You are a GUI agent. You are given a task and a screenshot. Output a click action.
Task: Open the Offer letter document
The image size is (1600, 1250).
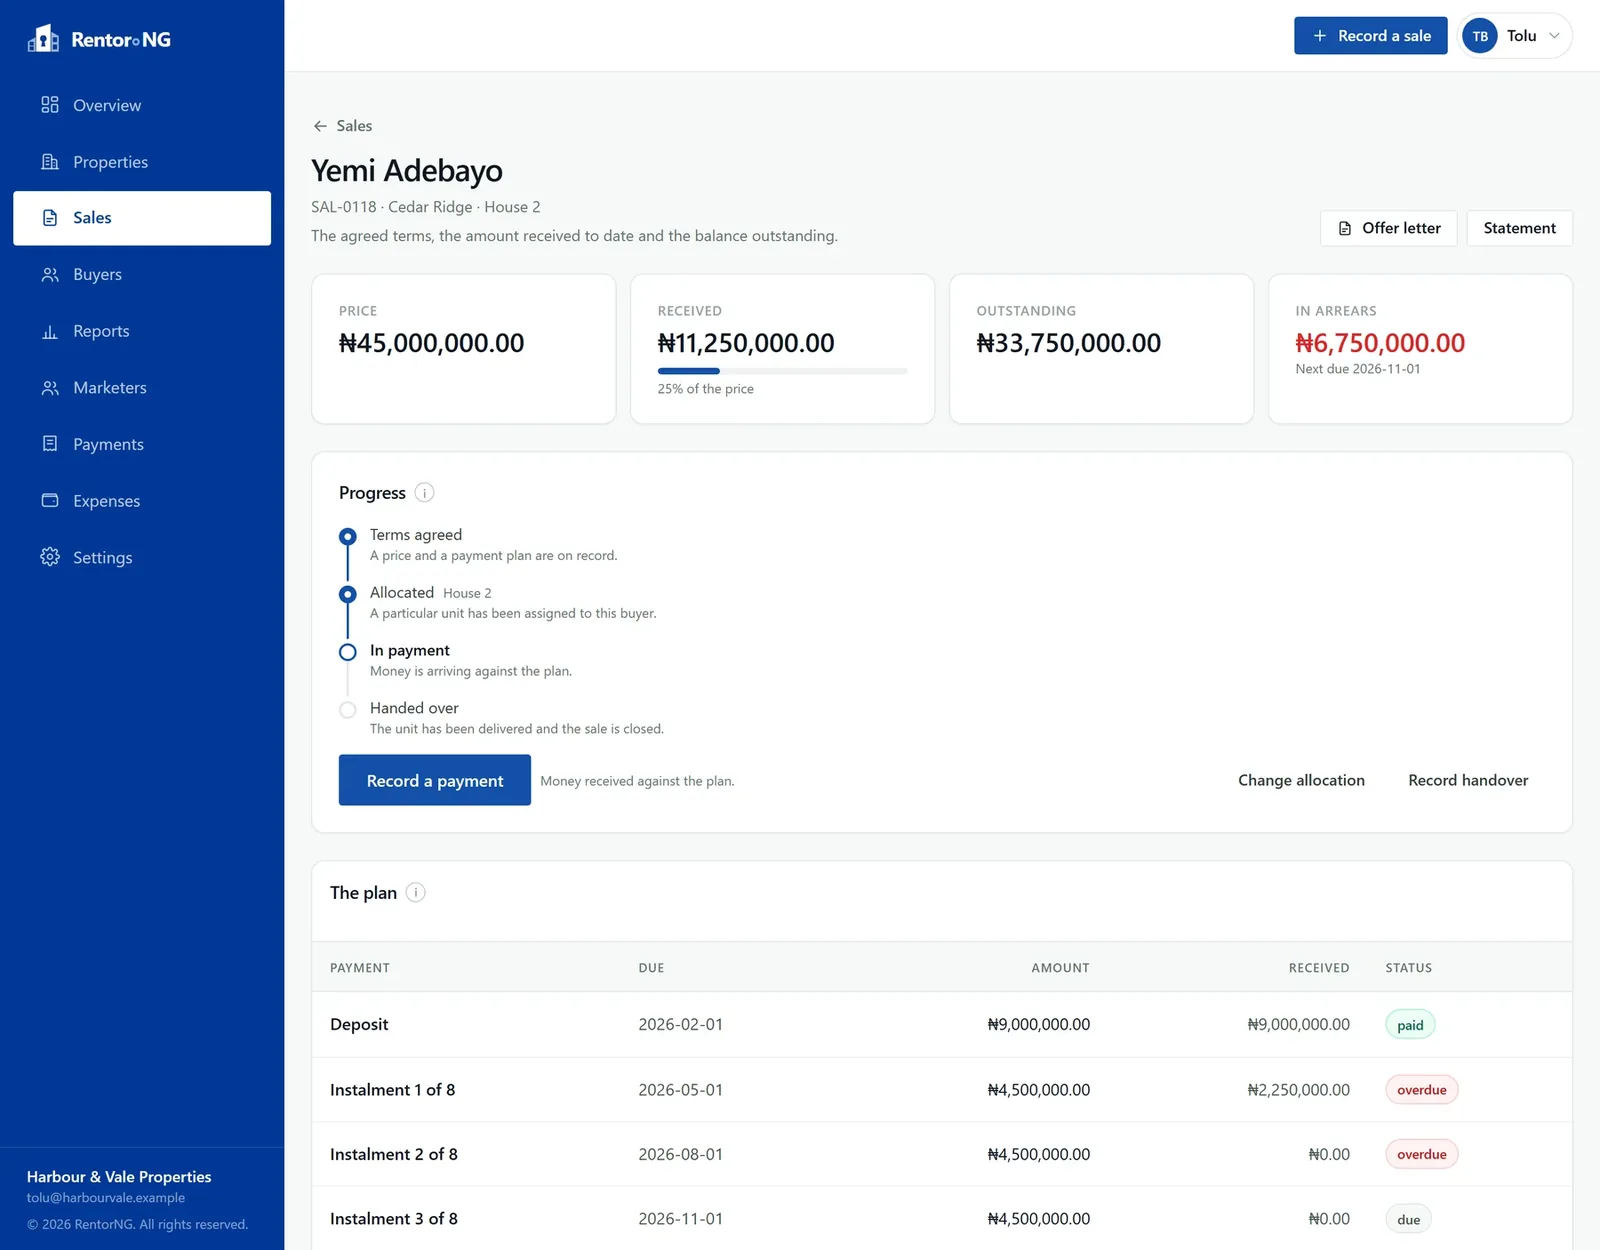click(1389, 228)
